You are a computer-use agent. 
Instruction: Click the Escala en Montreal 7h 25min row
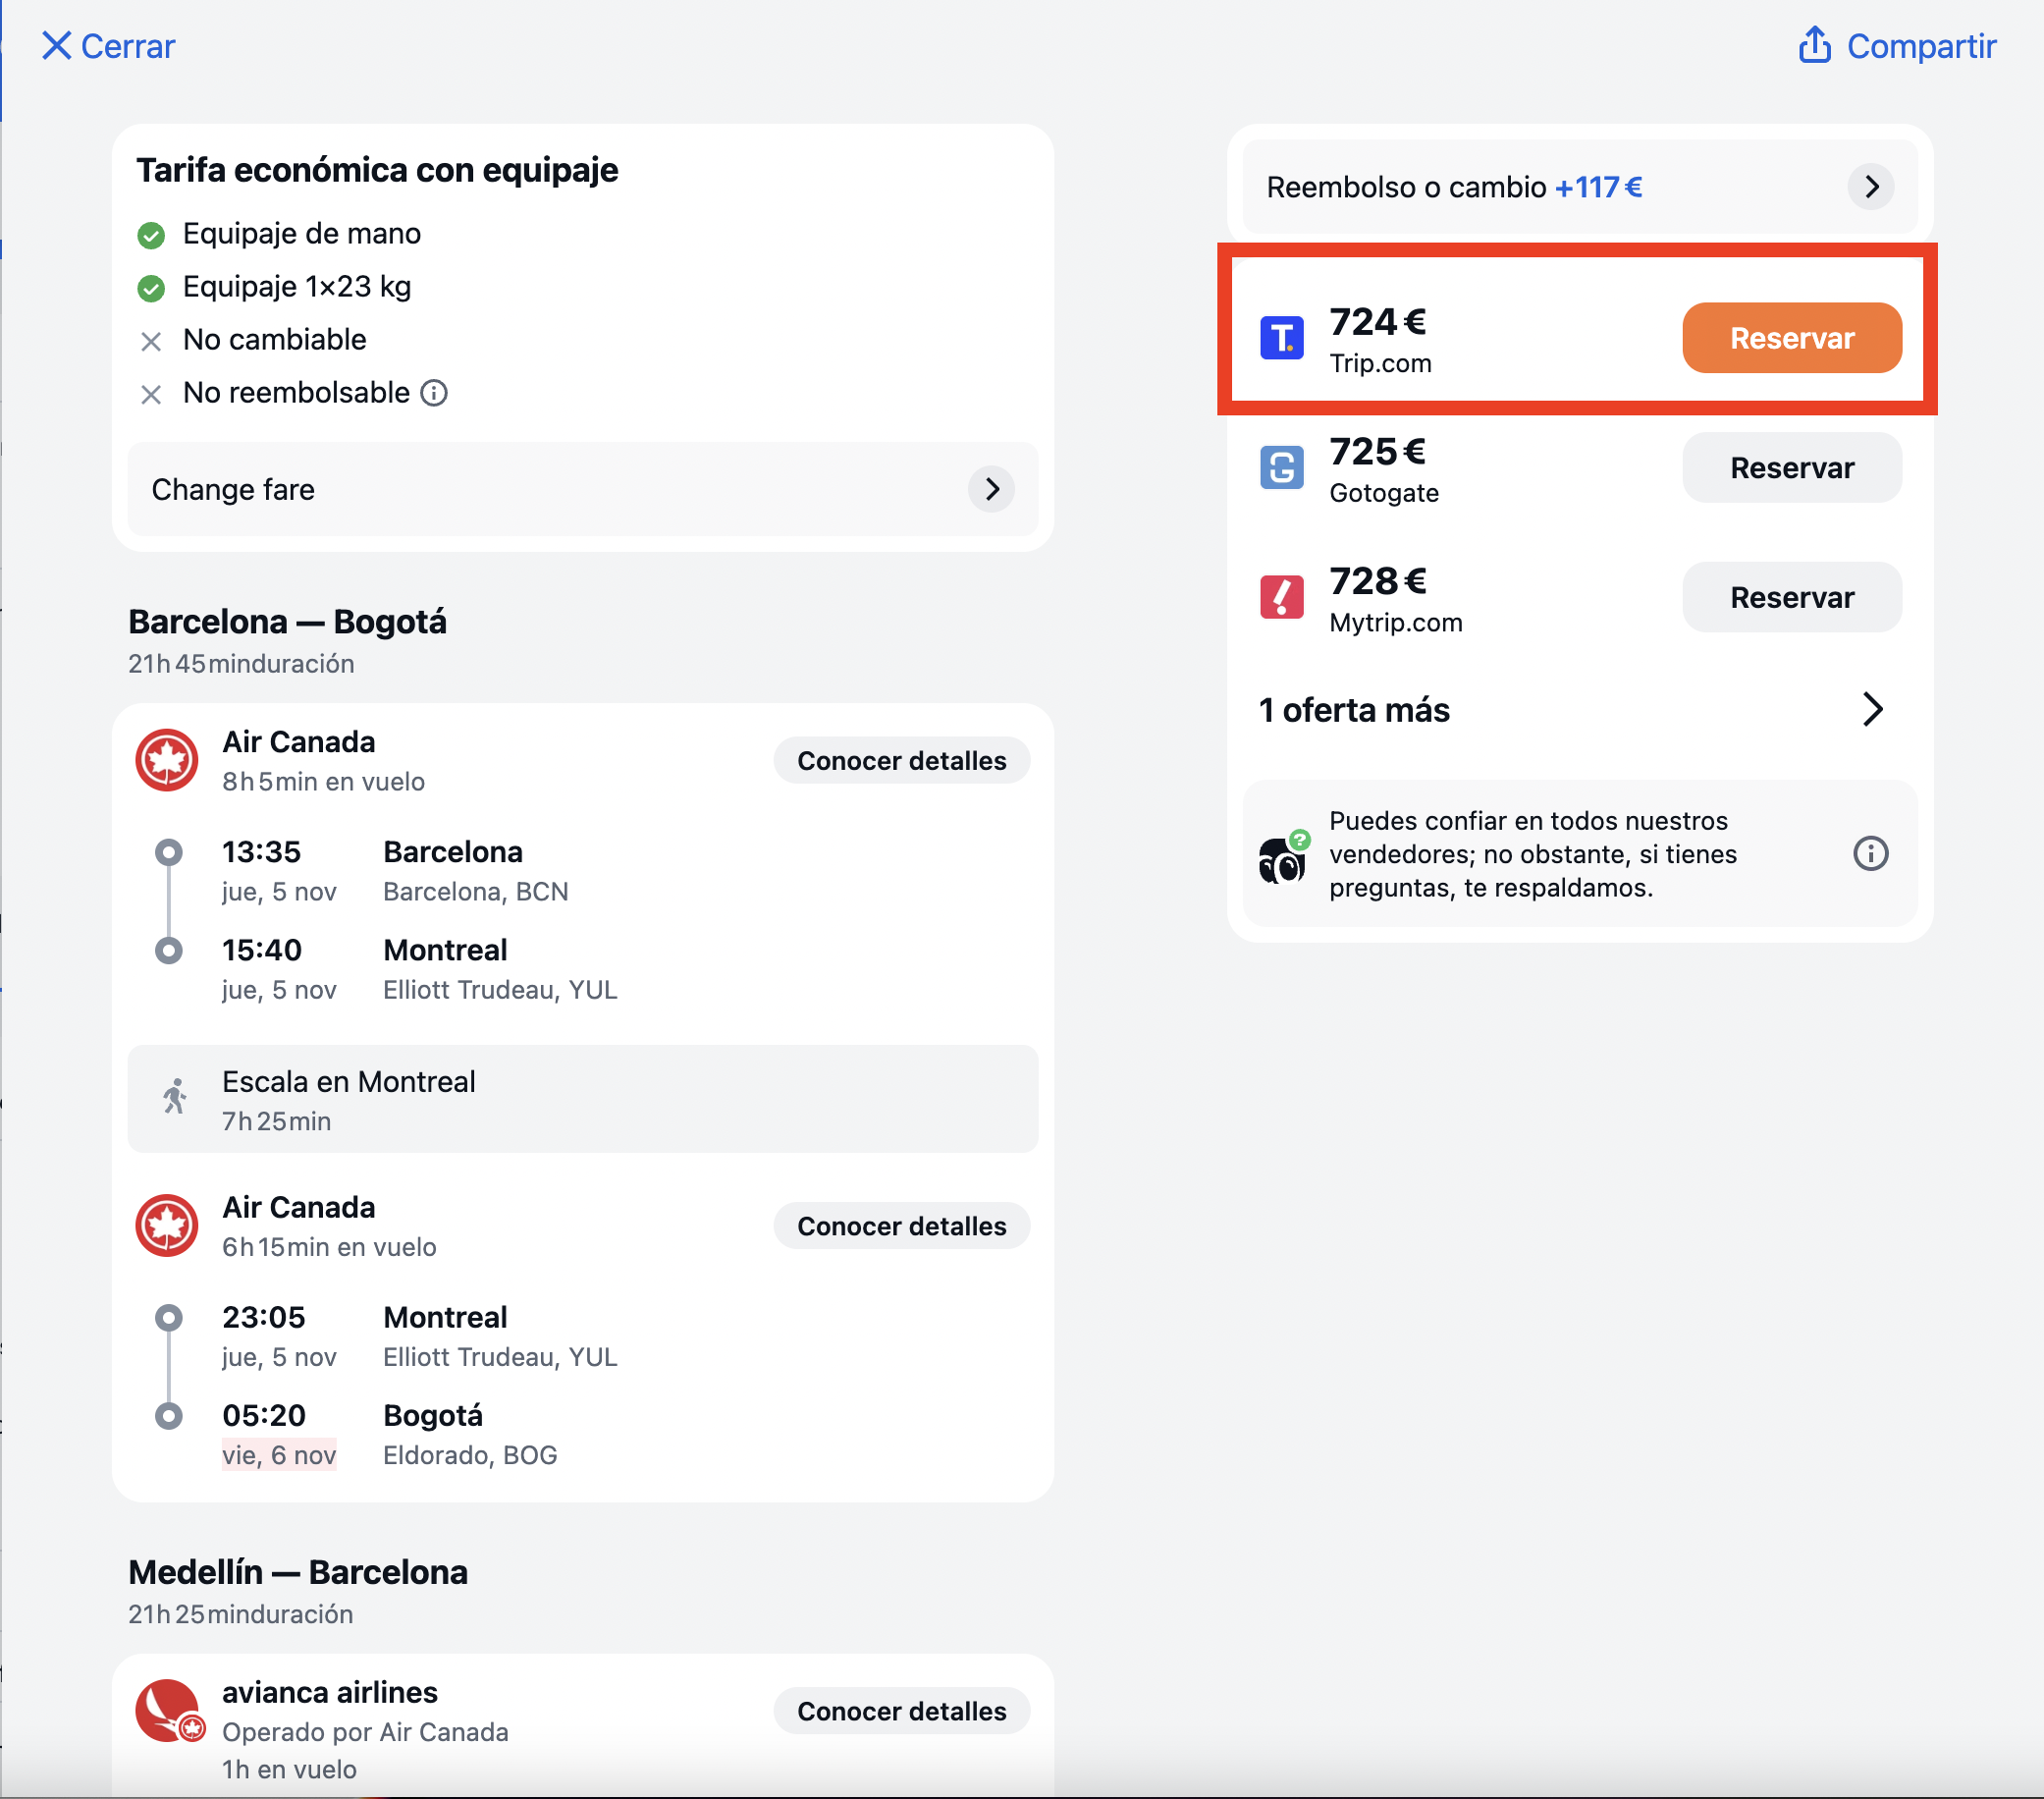(x=583, y=1099)
